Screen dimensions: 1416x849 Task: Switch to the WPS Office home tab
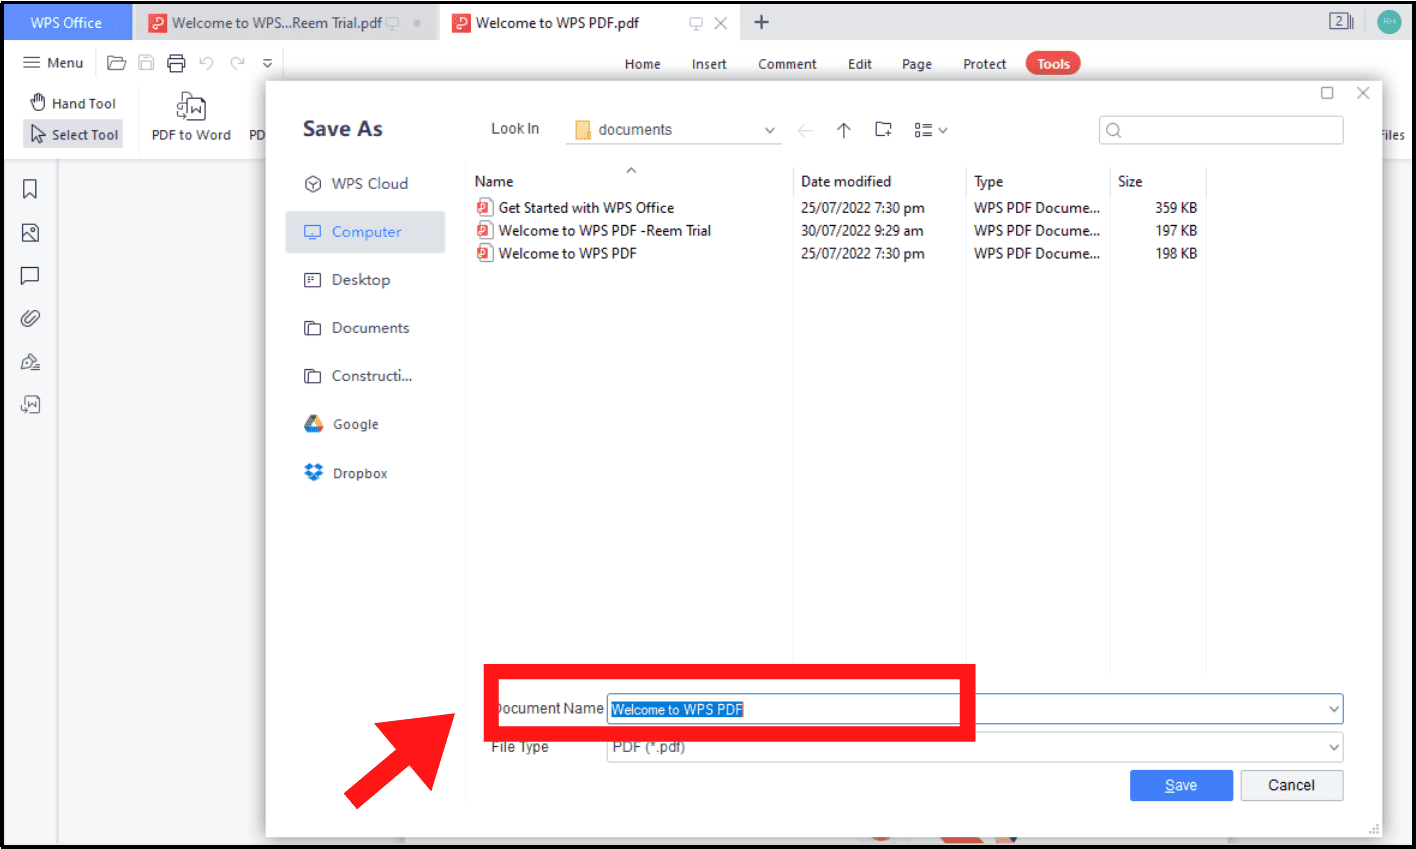point(67,22)
